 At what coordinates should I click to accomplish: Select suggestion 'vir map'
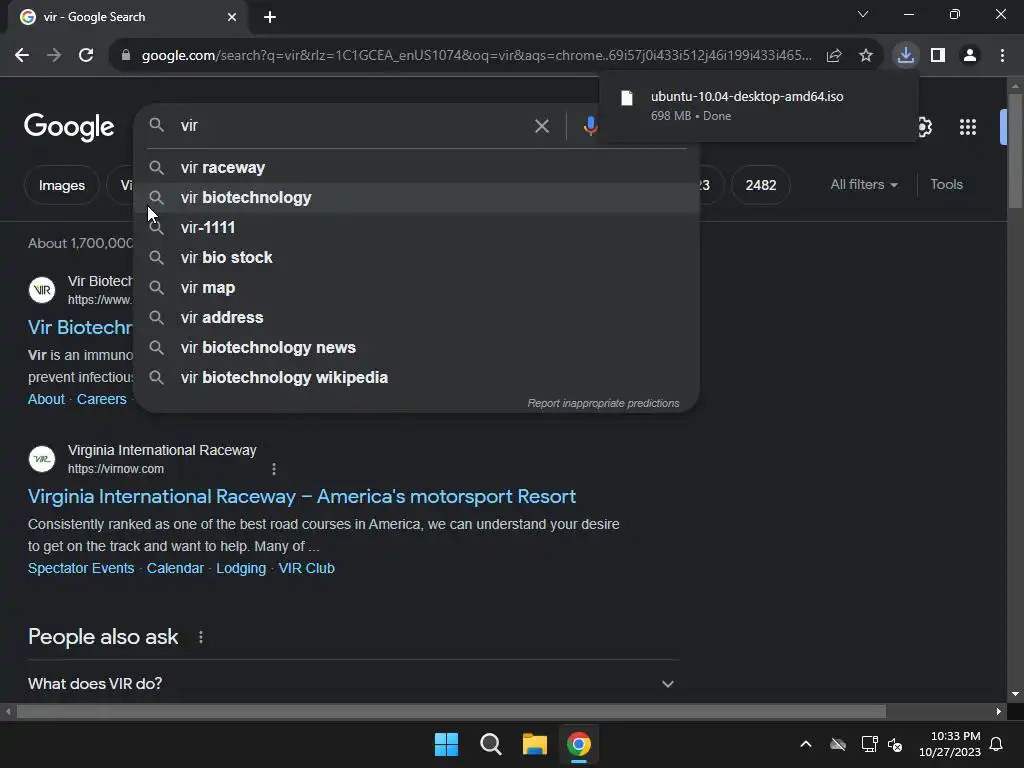[417, 288]
